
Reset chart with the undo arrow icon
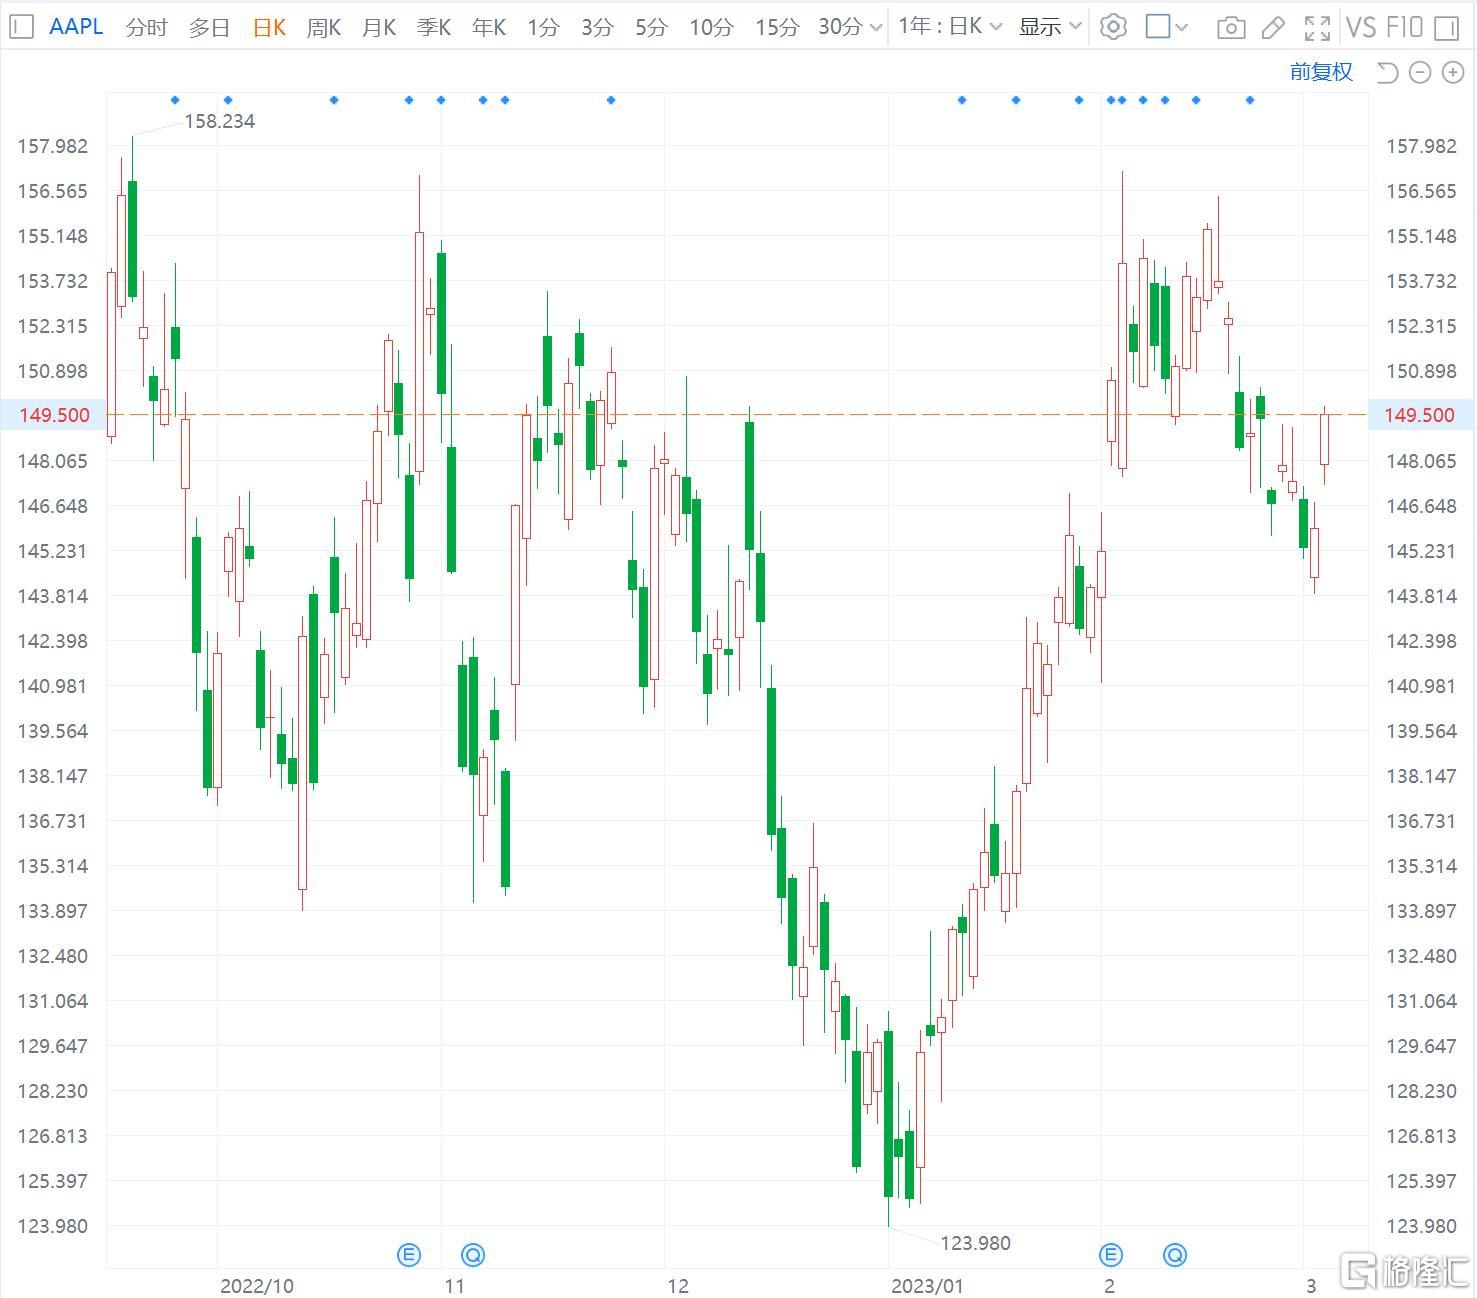(x=1387, y=72)
